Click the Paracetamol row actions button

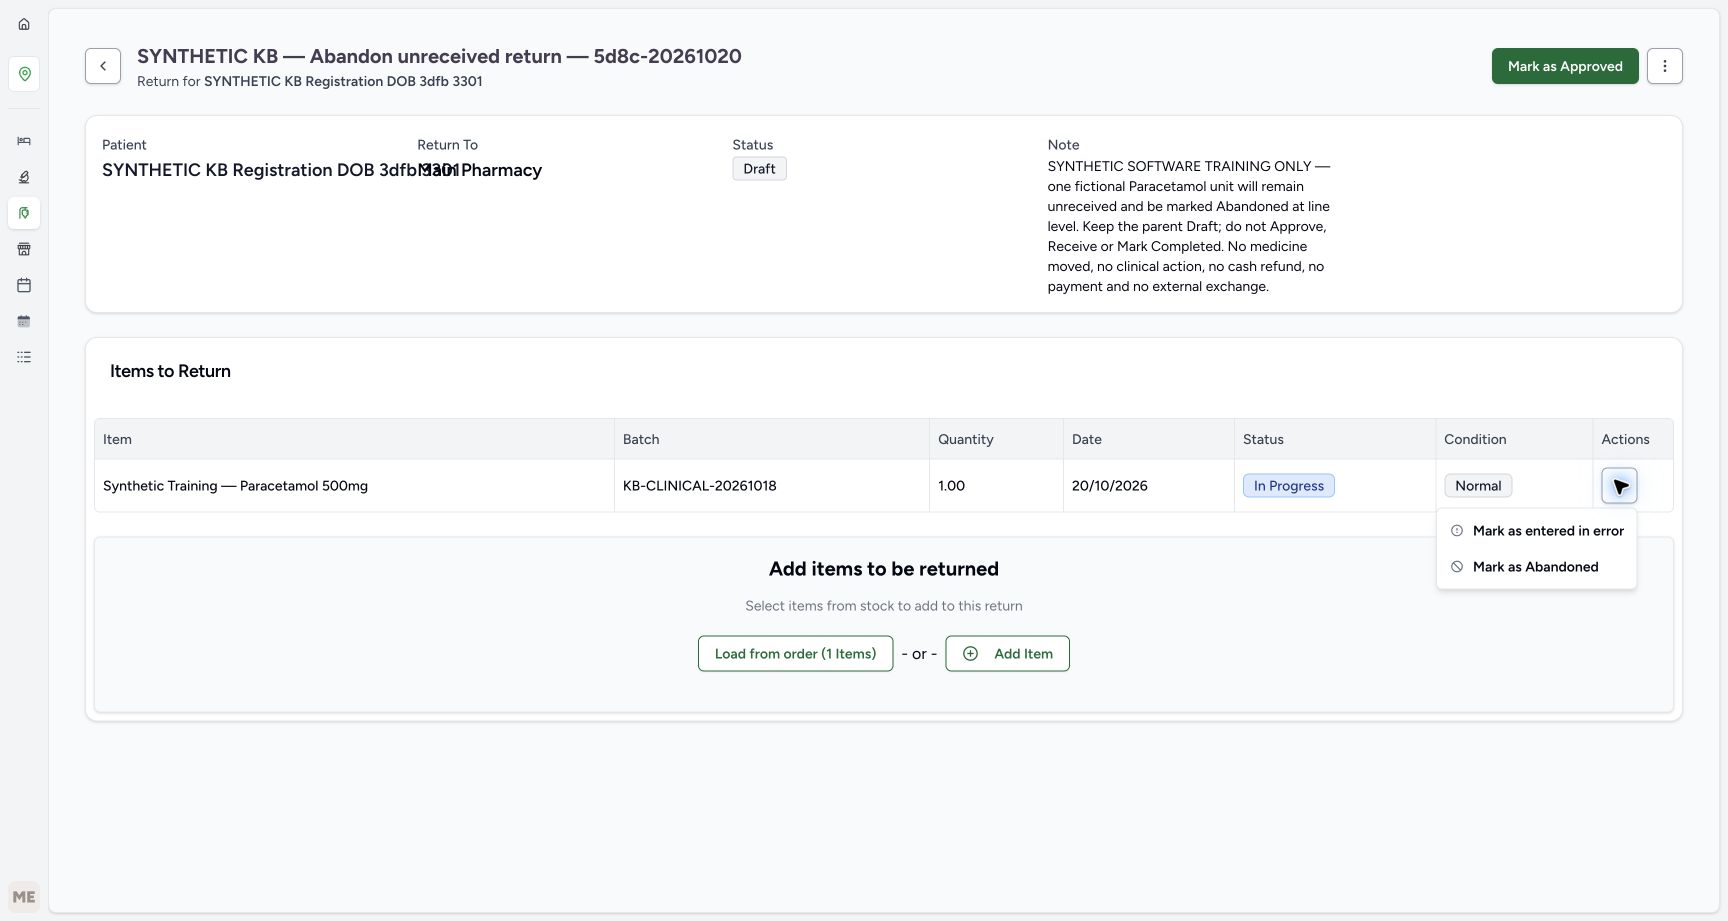click(x=1619, y=486)
